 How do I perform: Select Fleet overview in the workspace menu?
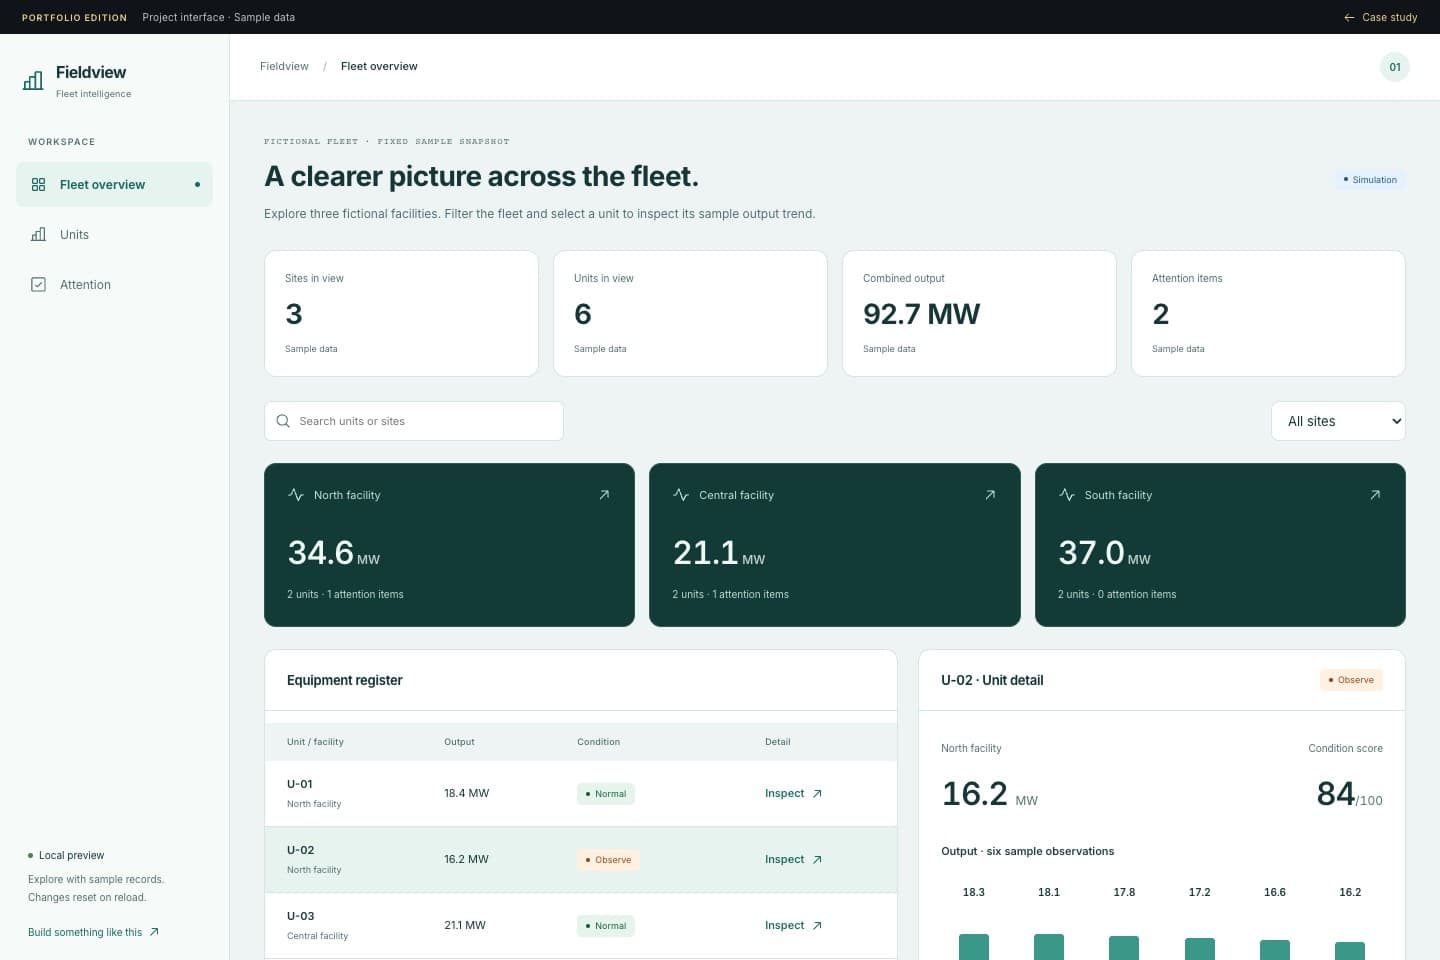[114, 185]
